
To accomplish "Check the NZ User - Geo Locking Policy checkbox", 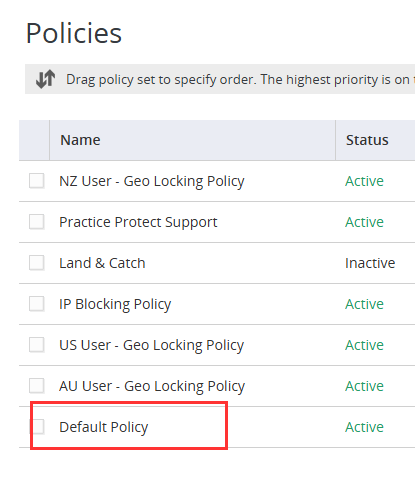I will coord(37,181).
